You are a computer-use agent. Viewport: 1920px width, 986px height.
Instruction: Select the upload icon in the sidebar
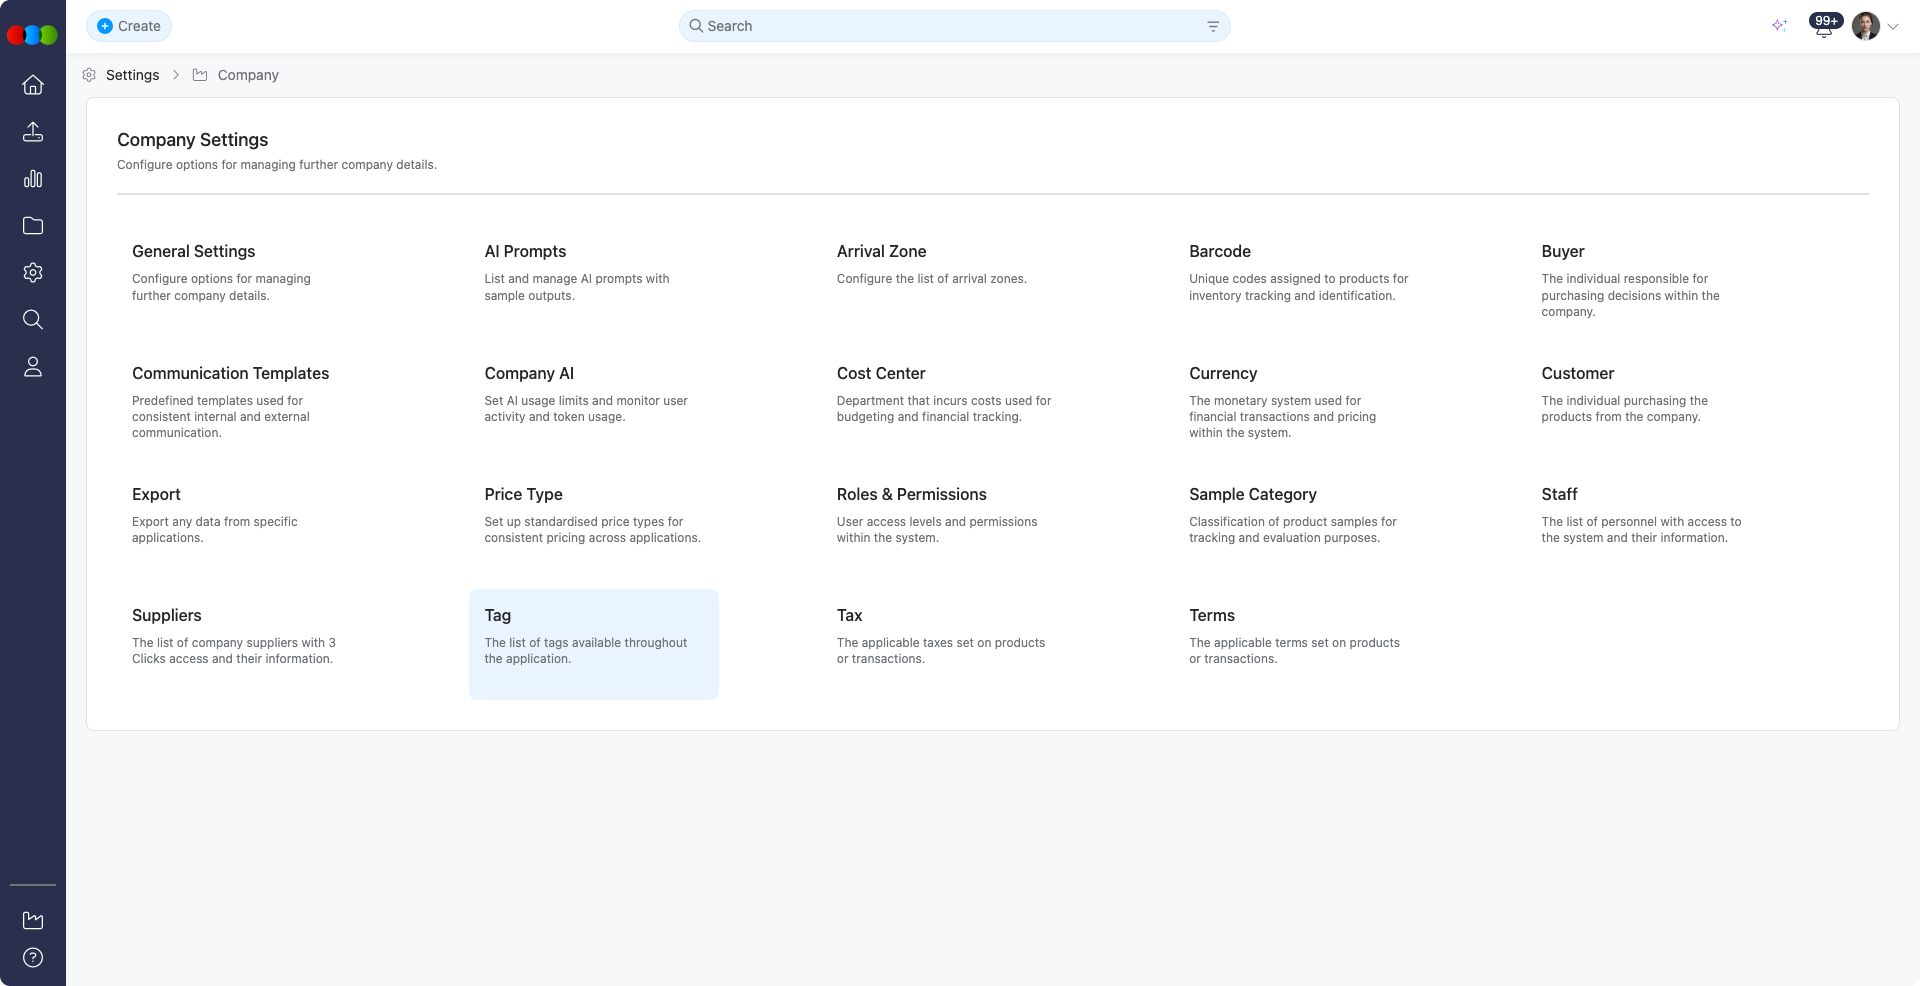point(33,131)
